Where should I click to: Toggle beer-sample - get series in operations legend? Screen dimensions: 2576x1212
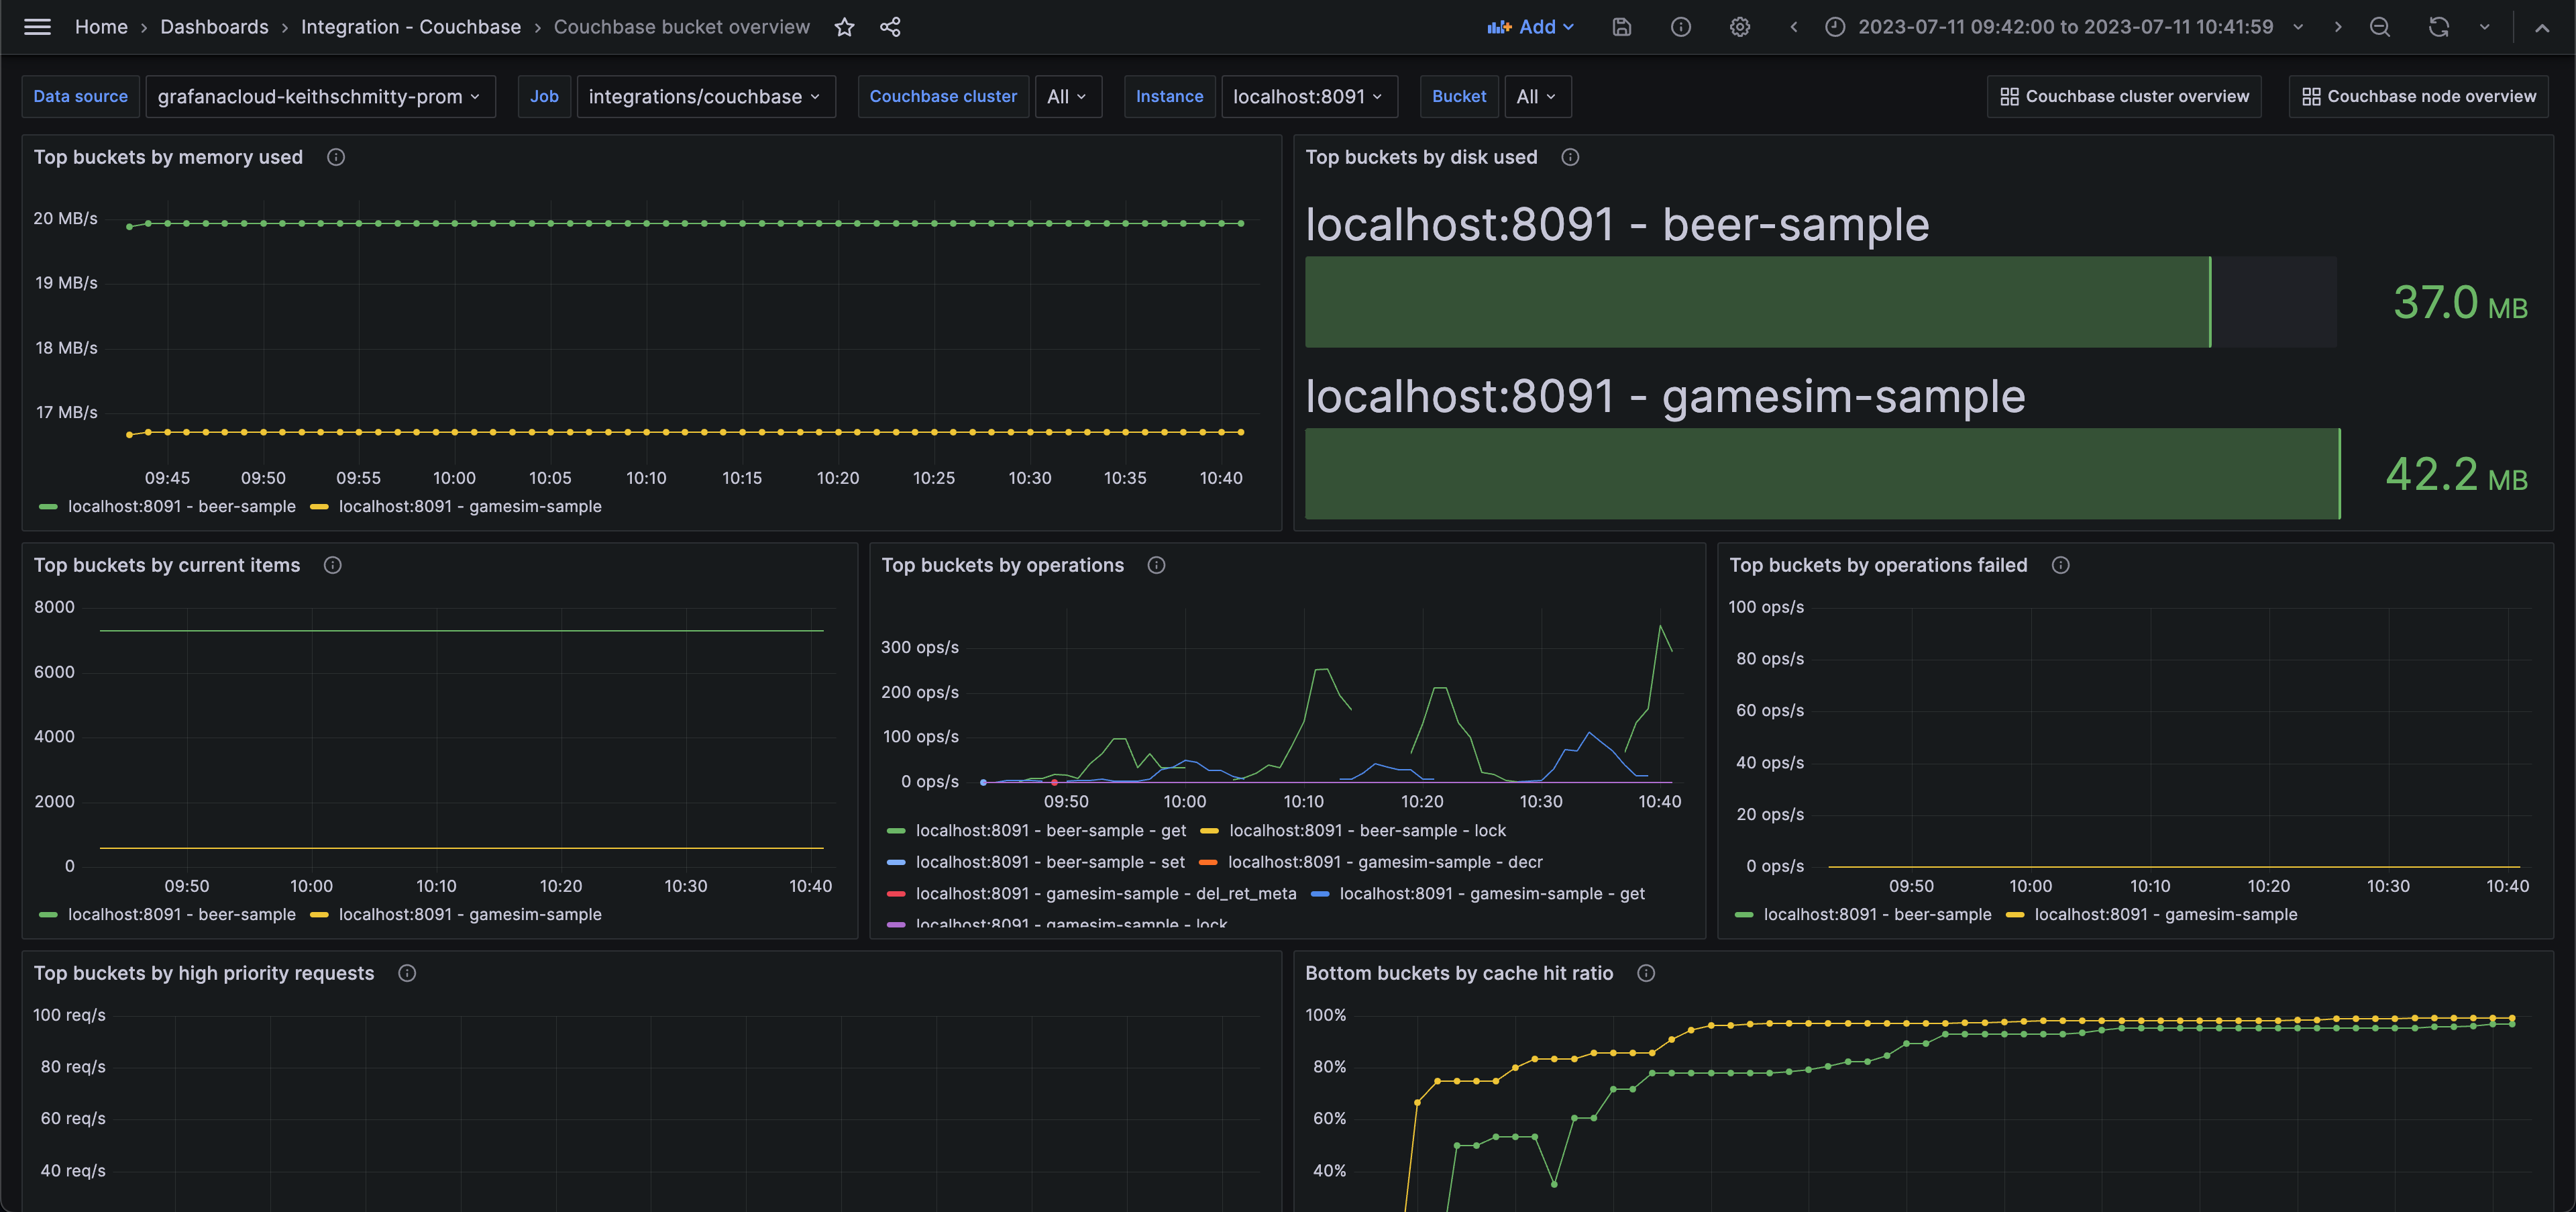point(1050,830)
